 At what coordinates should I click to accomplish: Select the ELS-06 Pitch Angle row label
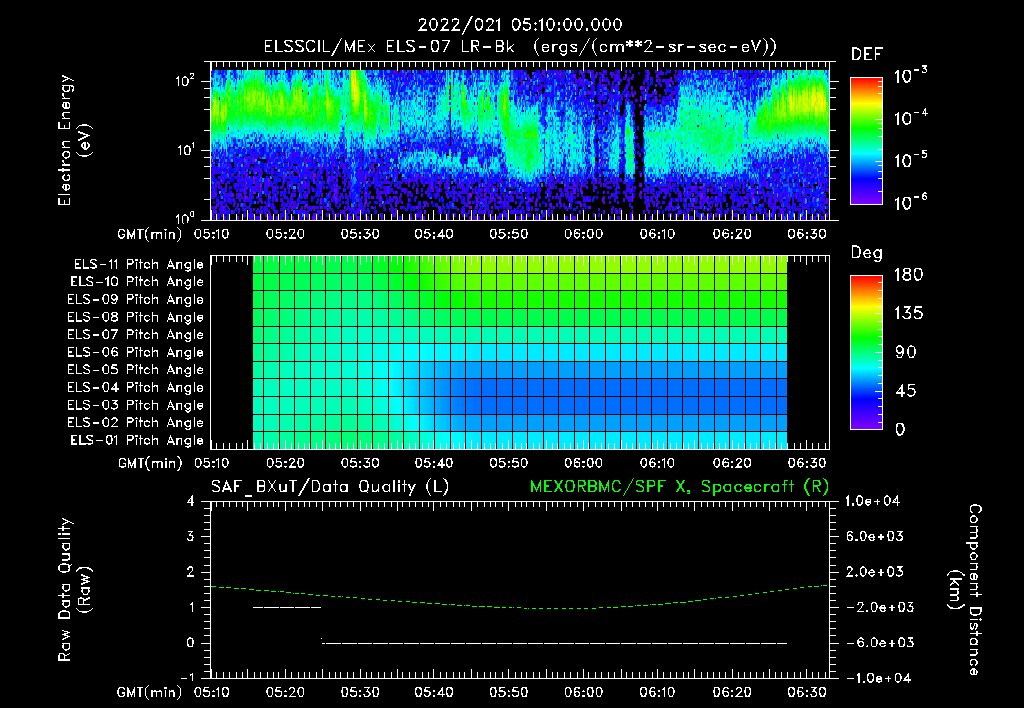point(136,352)
